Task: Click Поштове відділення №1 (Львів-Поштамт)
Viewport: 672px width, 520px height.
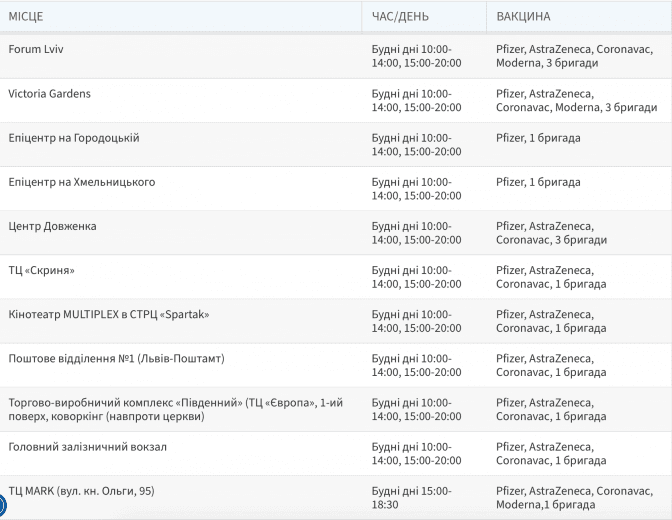Action: 116,358
